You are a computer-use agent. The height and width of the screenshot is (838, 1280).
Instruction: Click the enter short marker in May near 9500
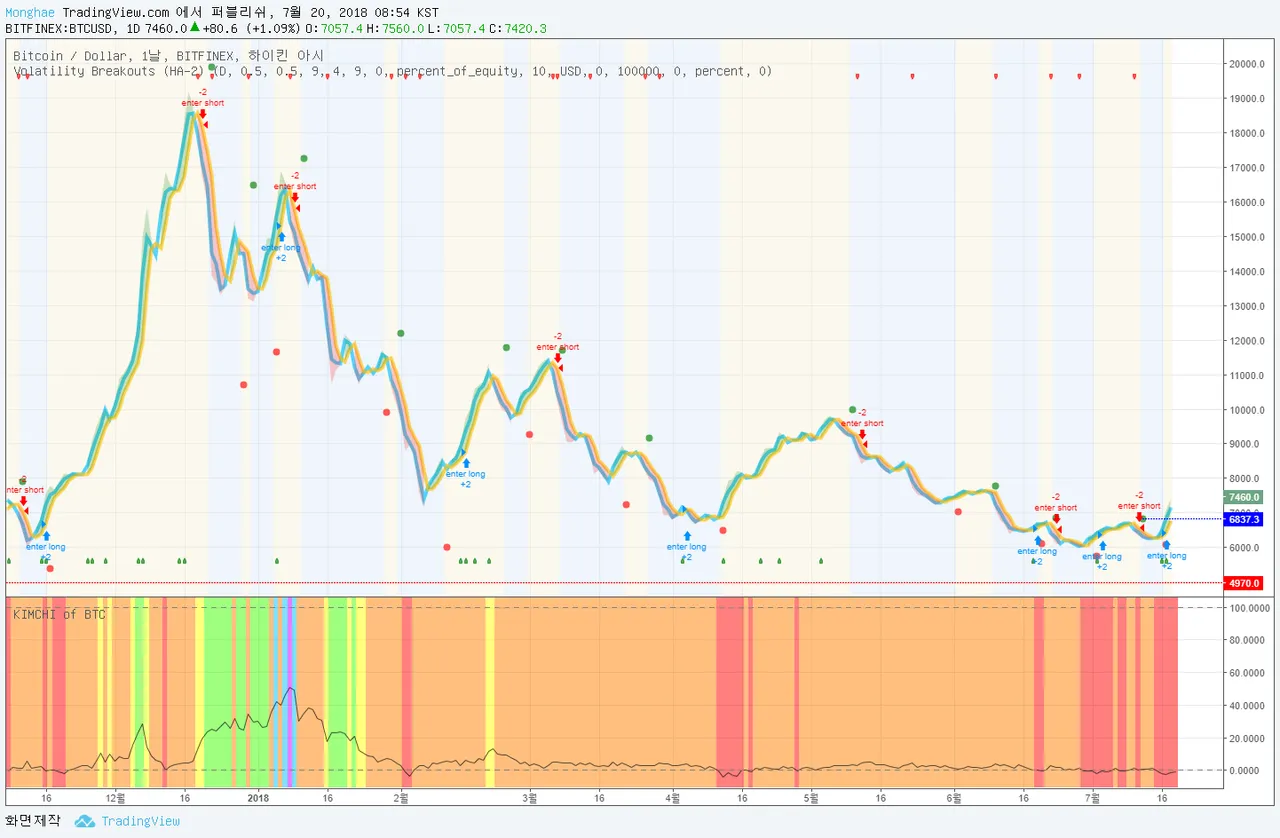click(862, 423)
